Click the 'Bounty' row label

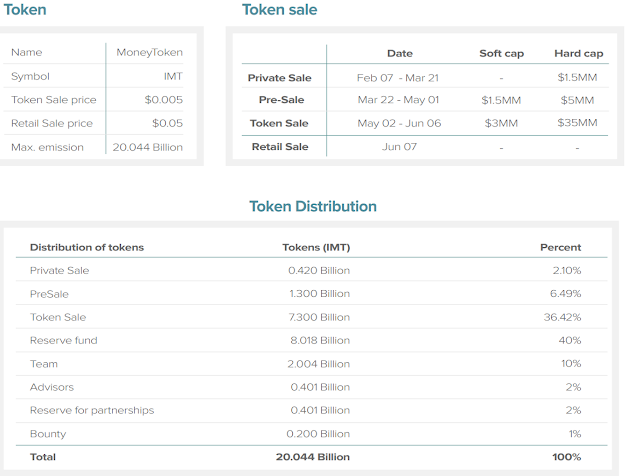pyautogui.click(x=48, y=434)
